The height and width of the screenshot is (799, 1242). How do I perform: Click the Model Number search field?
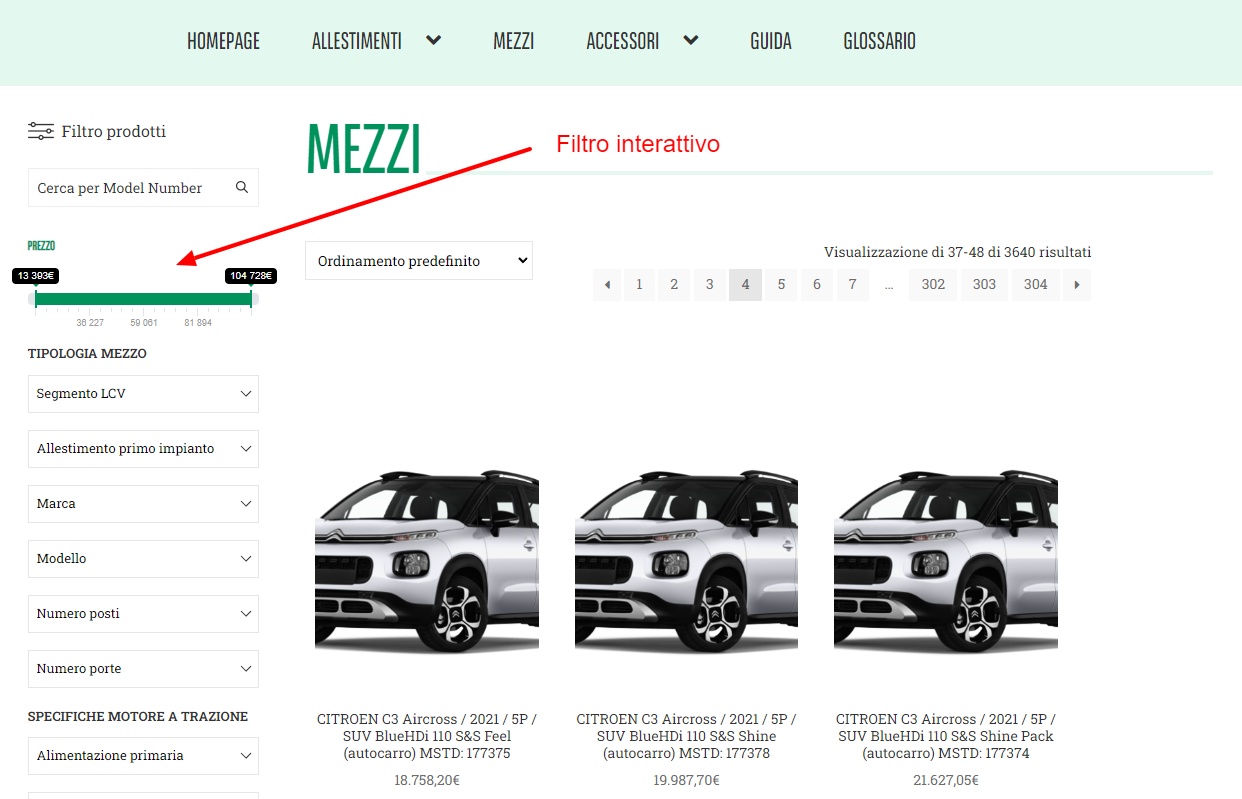[130, 188]
